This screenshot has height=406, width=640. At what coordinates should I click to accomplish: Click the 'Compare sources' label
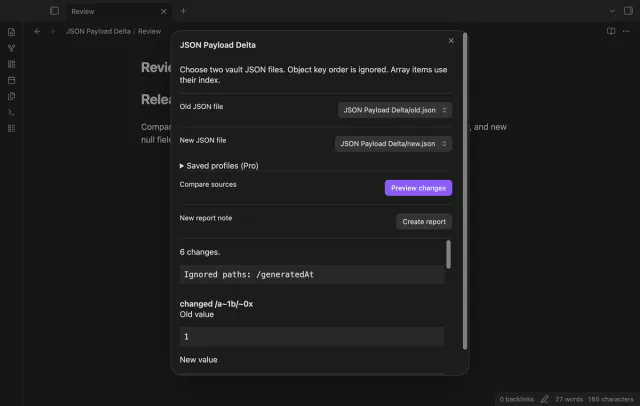(208, 184)
